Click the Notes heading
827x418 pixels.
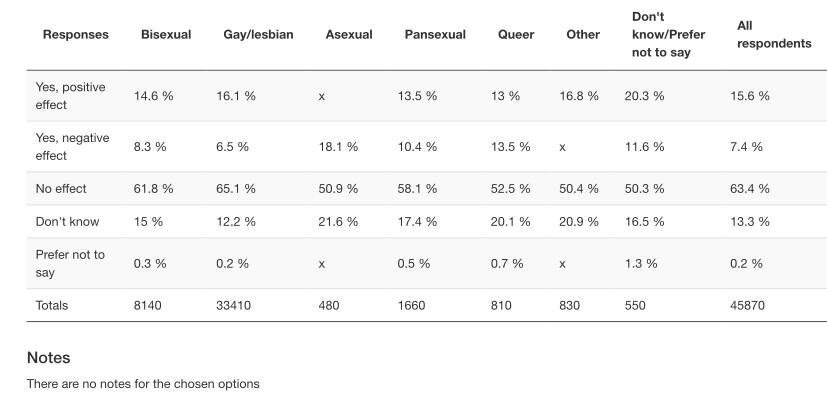tap(48, 357)
